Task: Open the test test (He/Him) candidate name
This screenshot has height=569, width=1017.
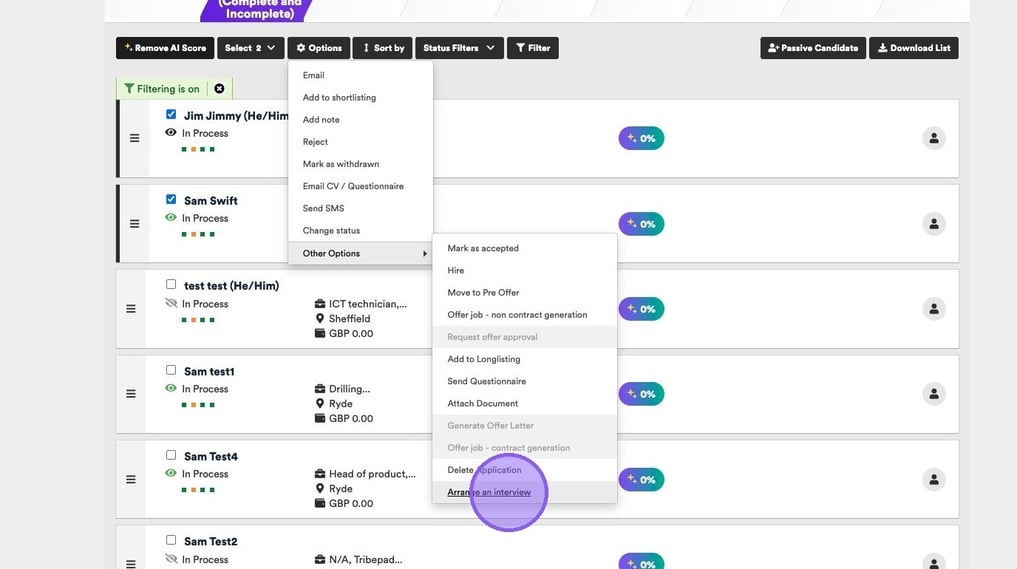Action: (x=231, y=286)
